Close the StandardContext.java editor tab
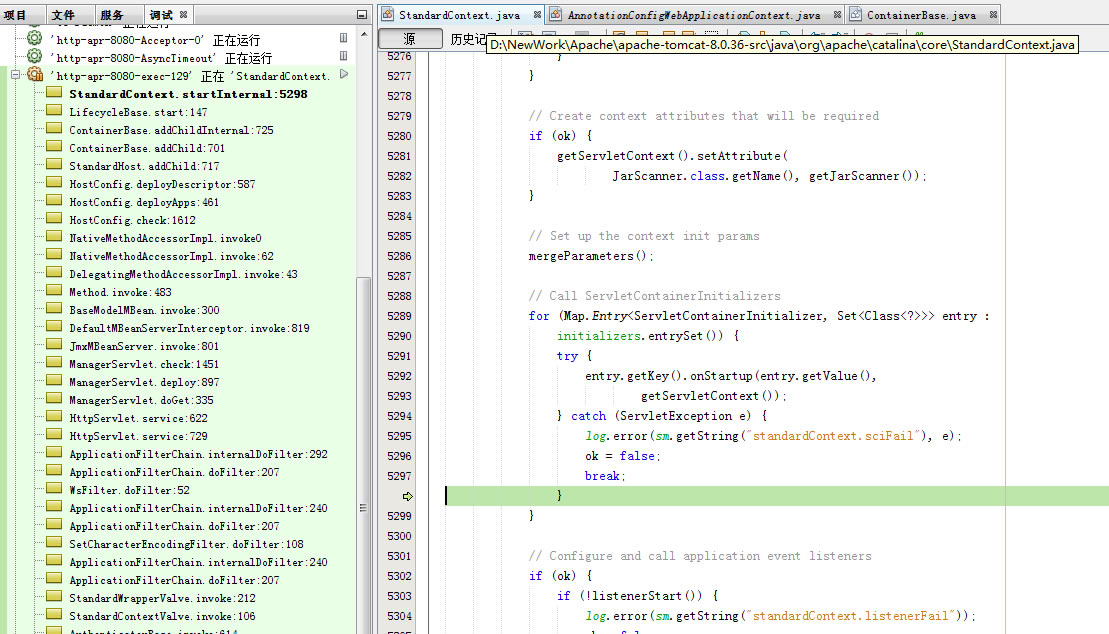The height and width of the screenshot is (634, 1109). 538,15
